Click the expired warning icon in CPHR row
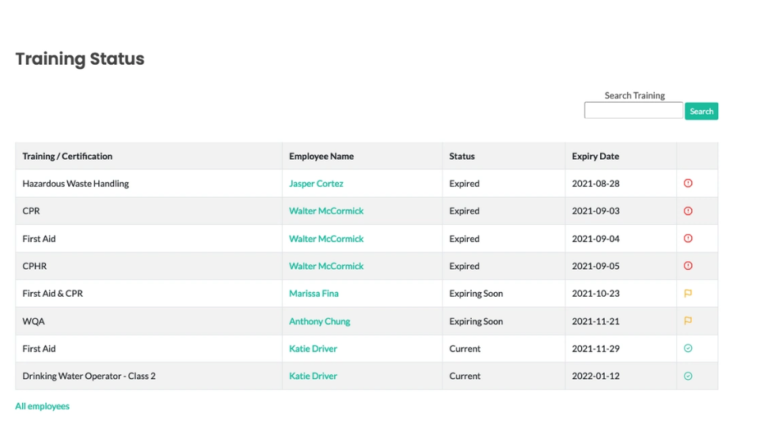This screenshot has width=768, height=421. pos(688,266)
